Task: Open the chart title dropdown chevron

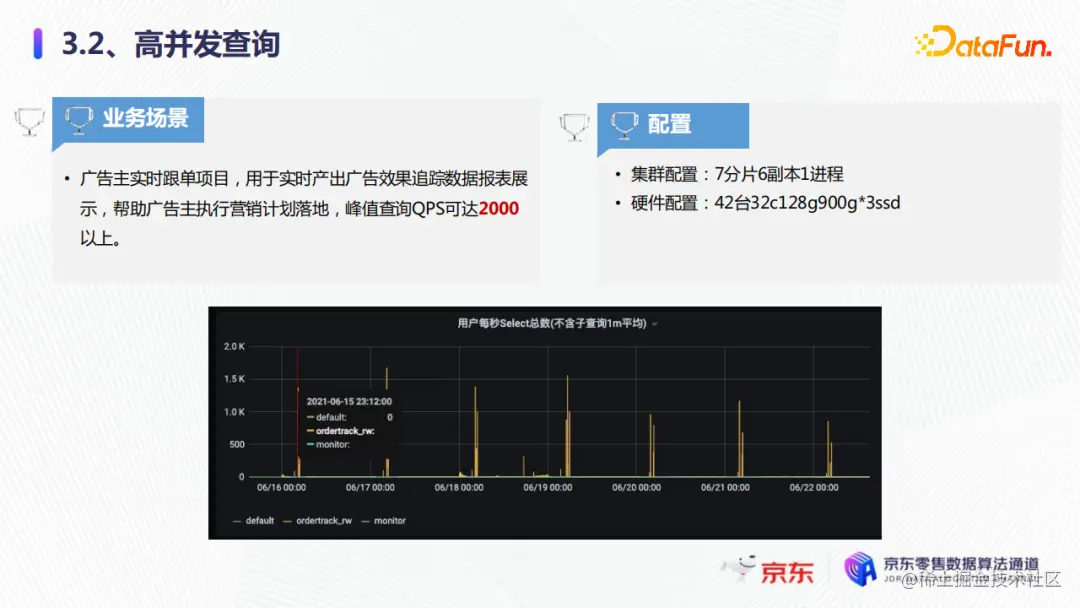Action: [x=654, y=324]
